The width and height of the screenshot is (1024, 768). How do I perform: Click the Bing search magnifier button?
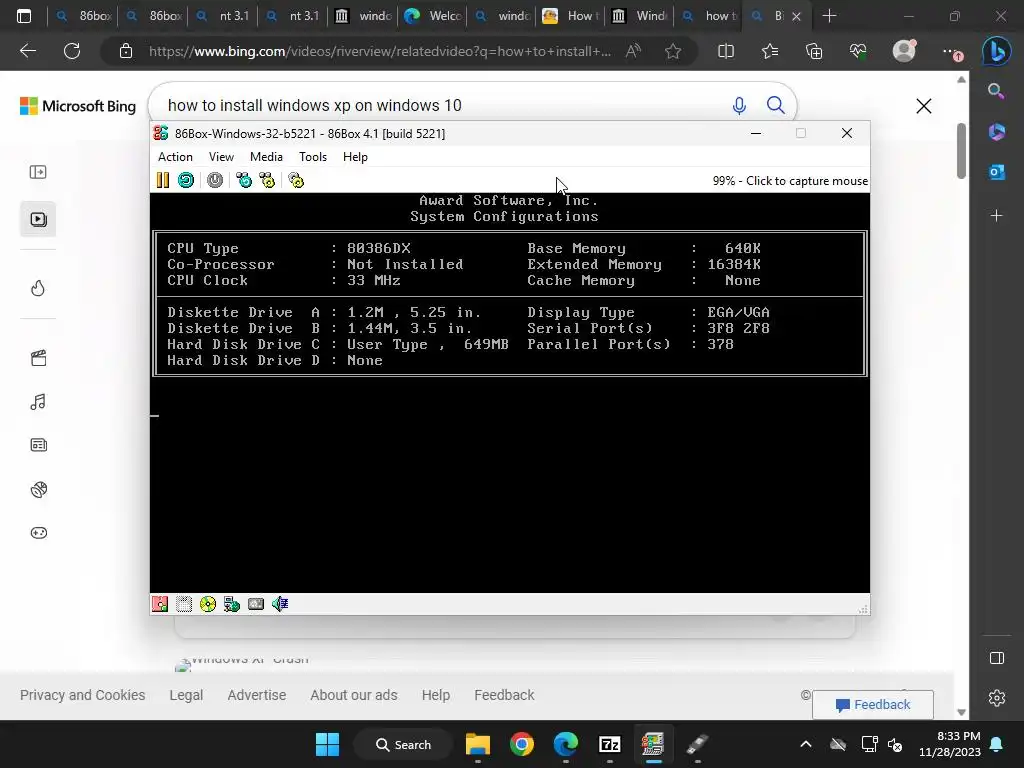775,105
